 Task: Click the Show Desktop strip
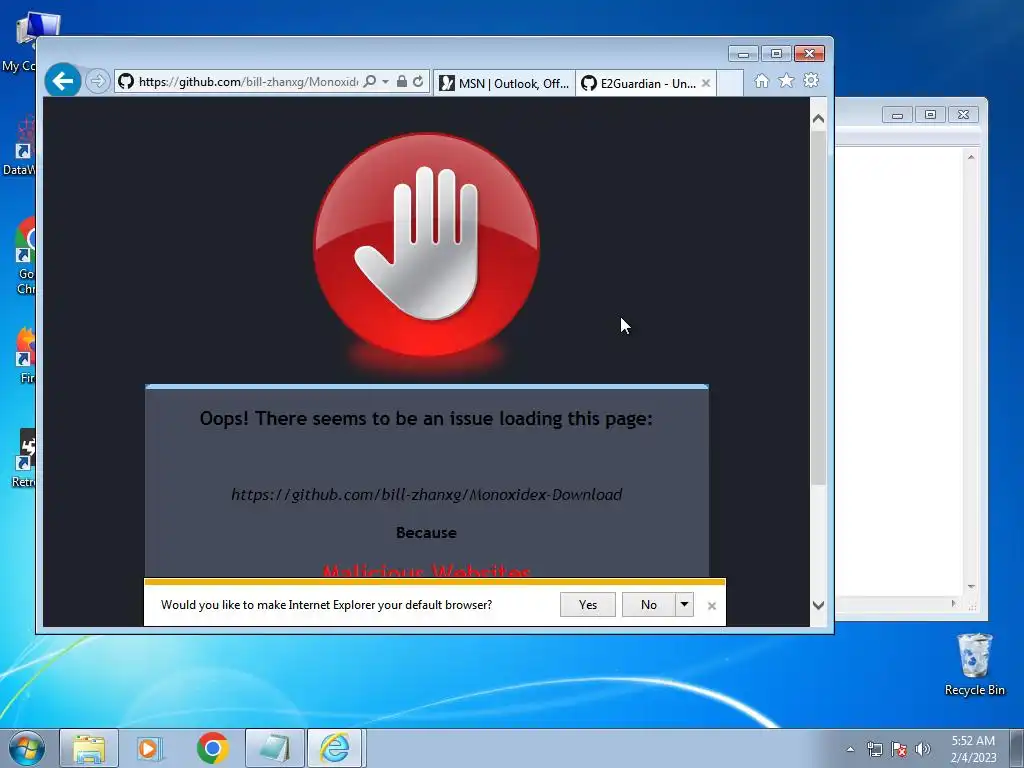coord(1017,748)
